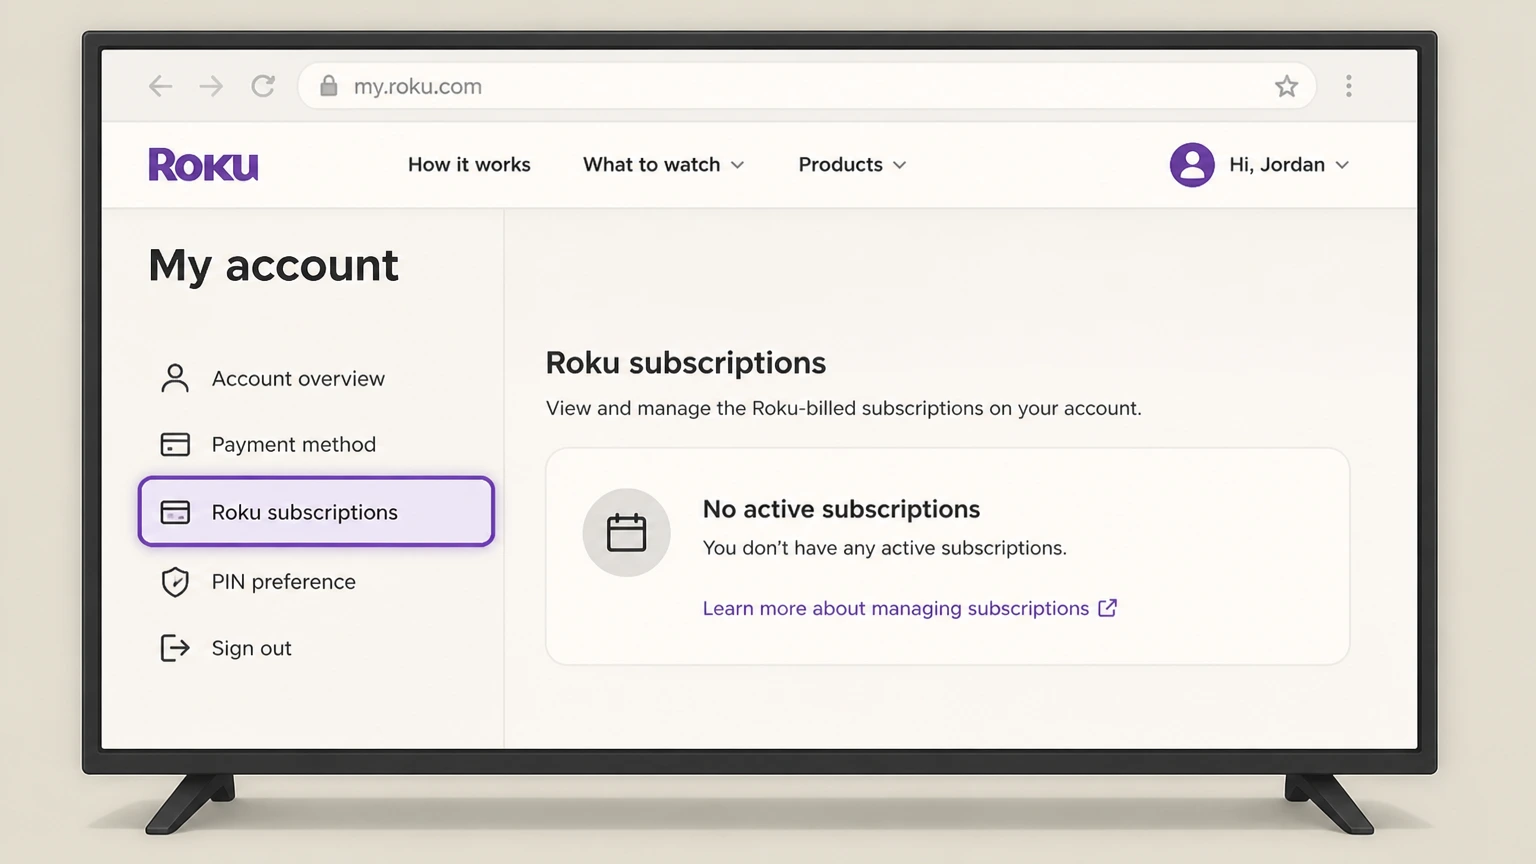This screenshot has height=864, width=1536.
Task: Click the padlock icon in the address bar
Action: [328, 86]
